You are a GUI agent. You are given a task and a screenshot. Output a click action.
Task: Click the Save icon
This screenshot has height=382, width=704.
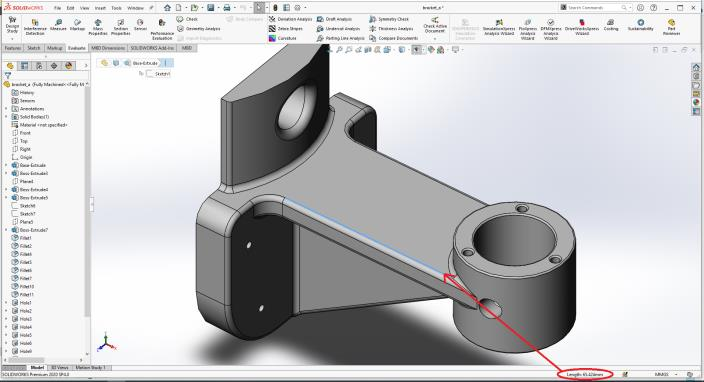pos(211,8)
